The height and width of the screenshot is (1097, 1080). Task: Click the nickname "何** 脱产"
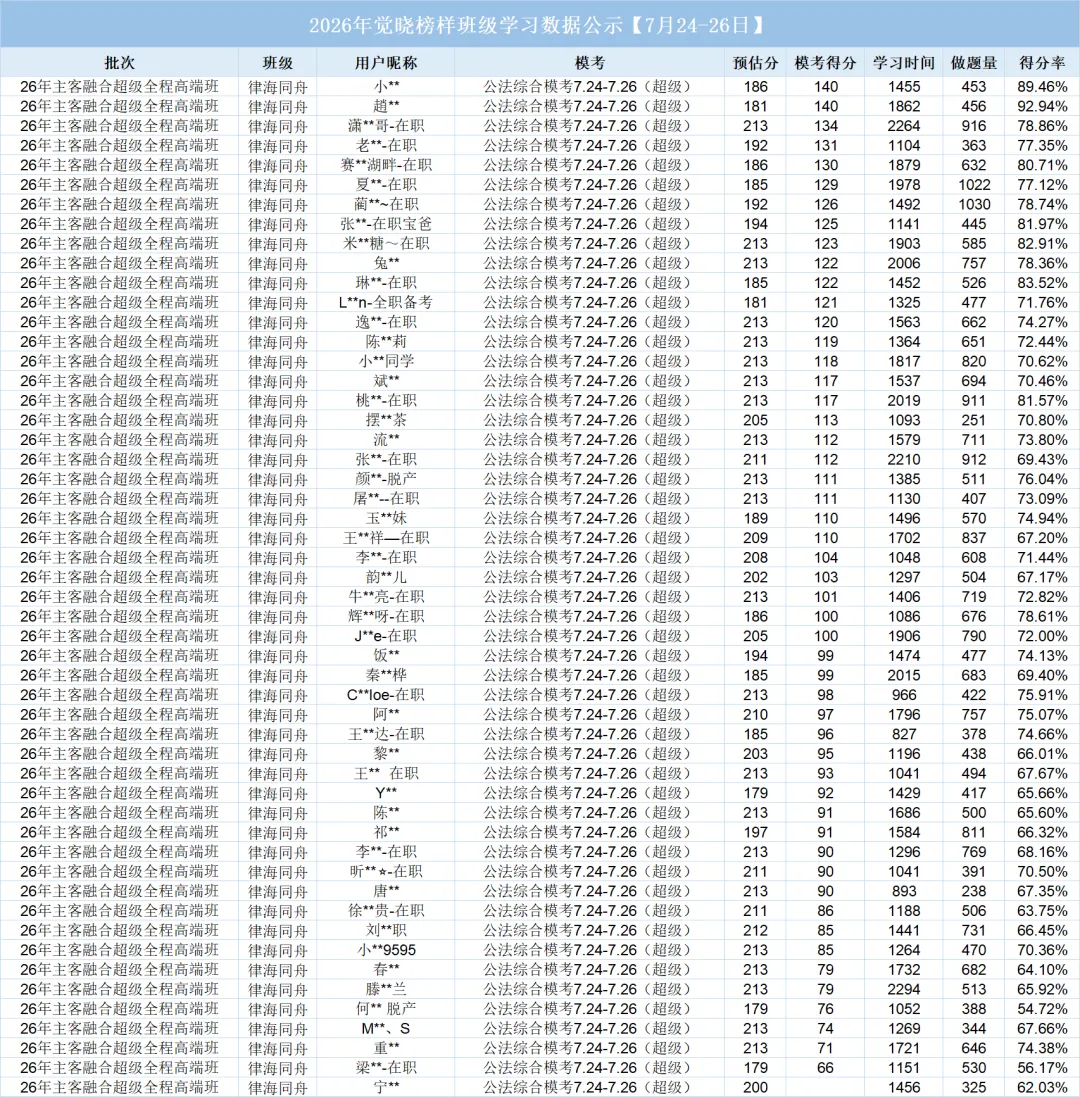(x=386, y=1009)
